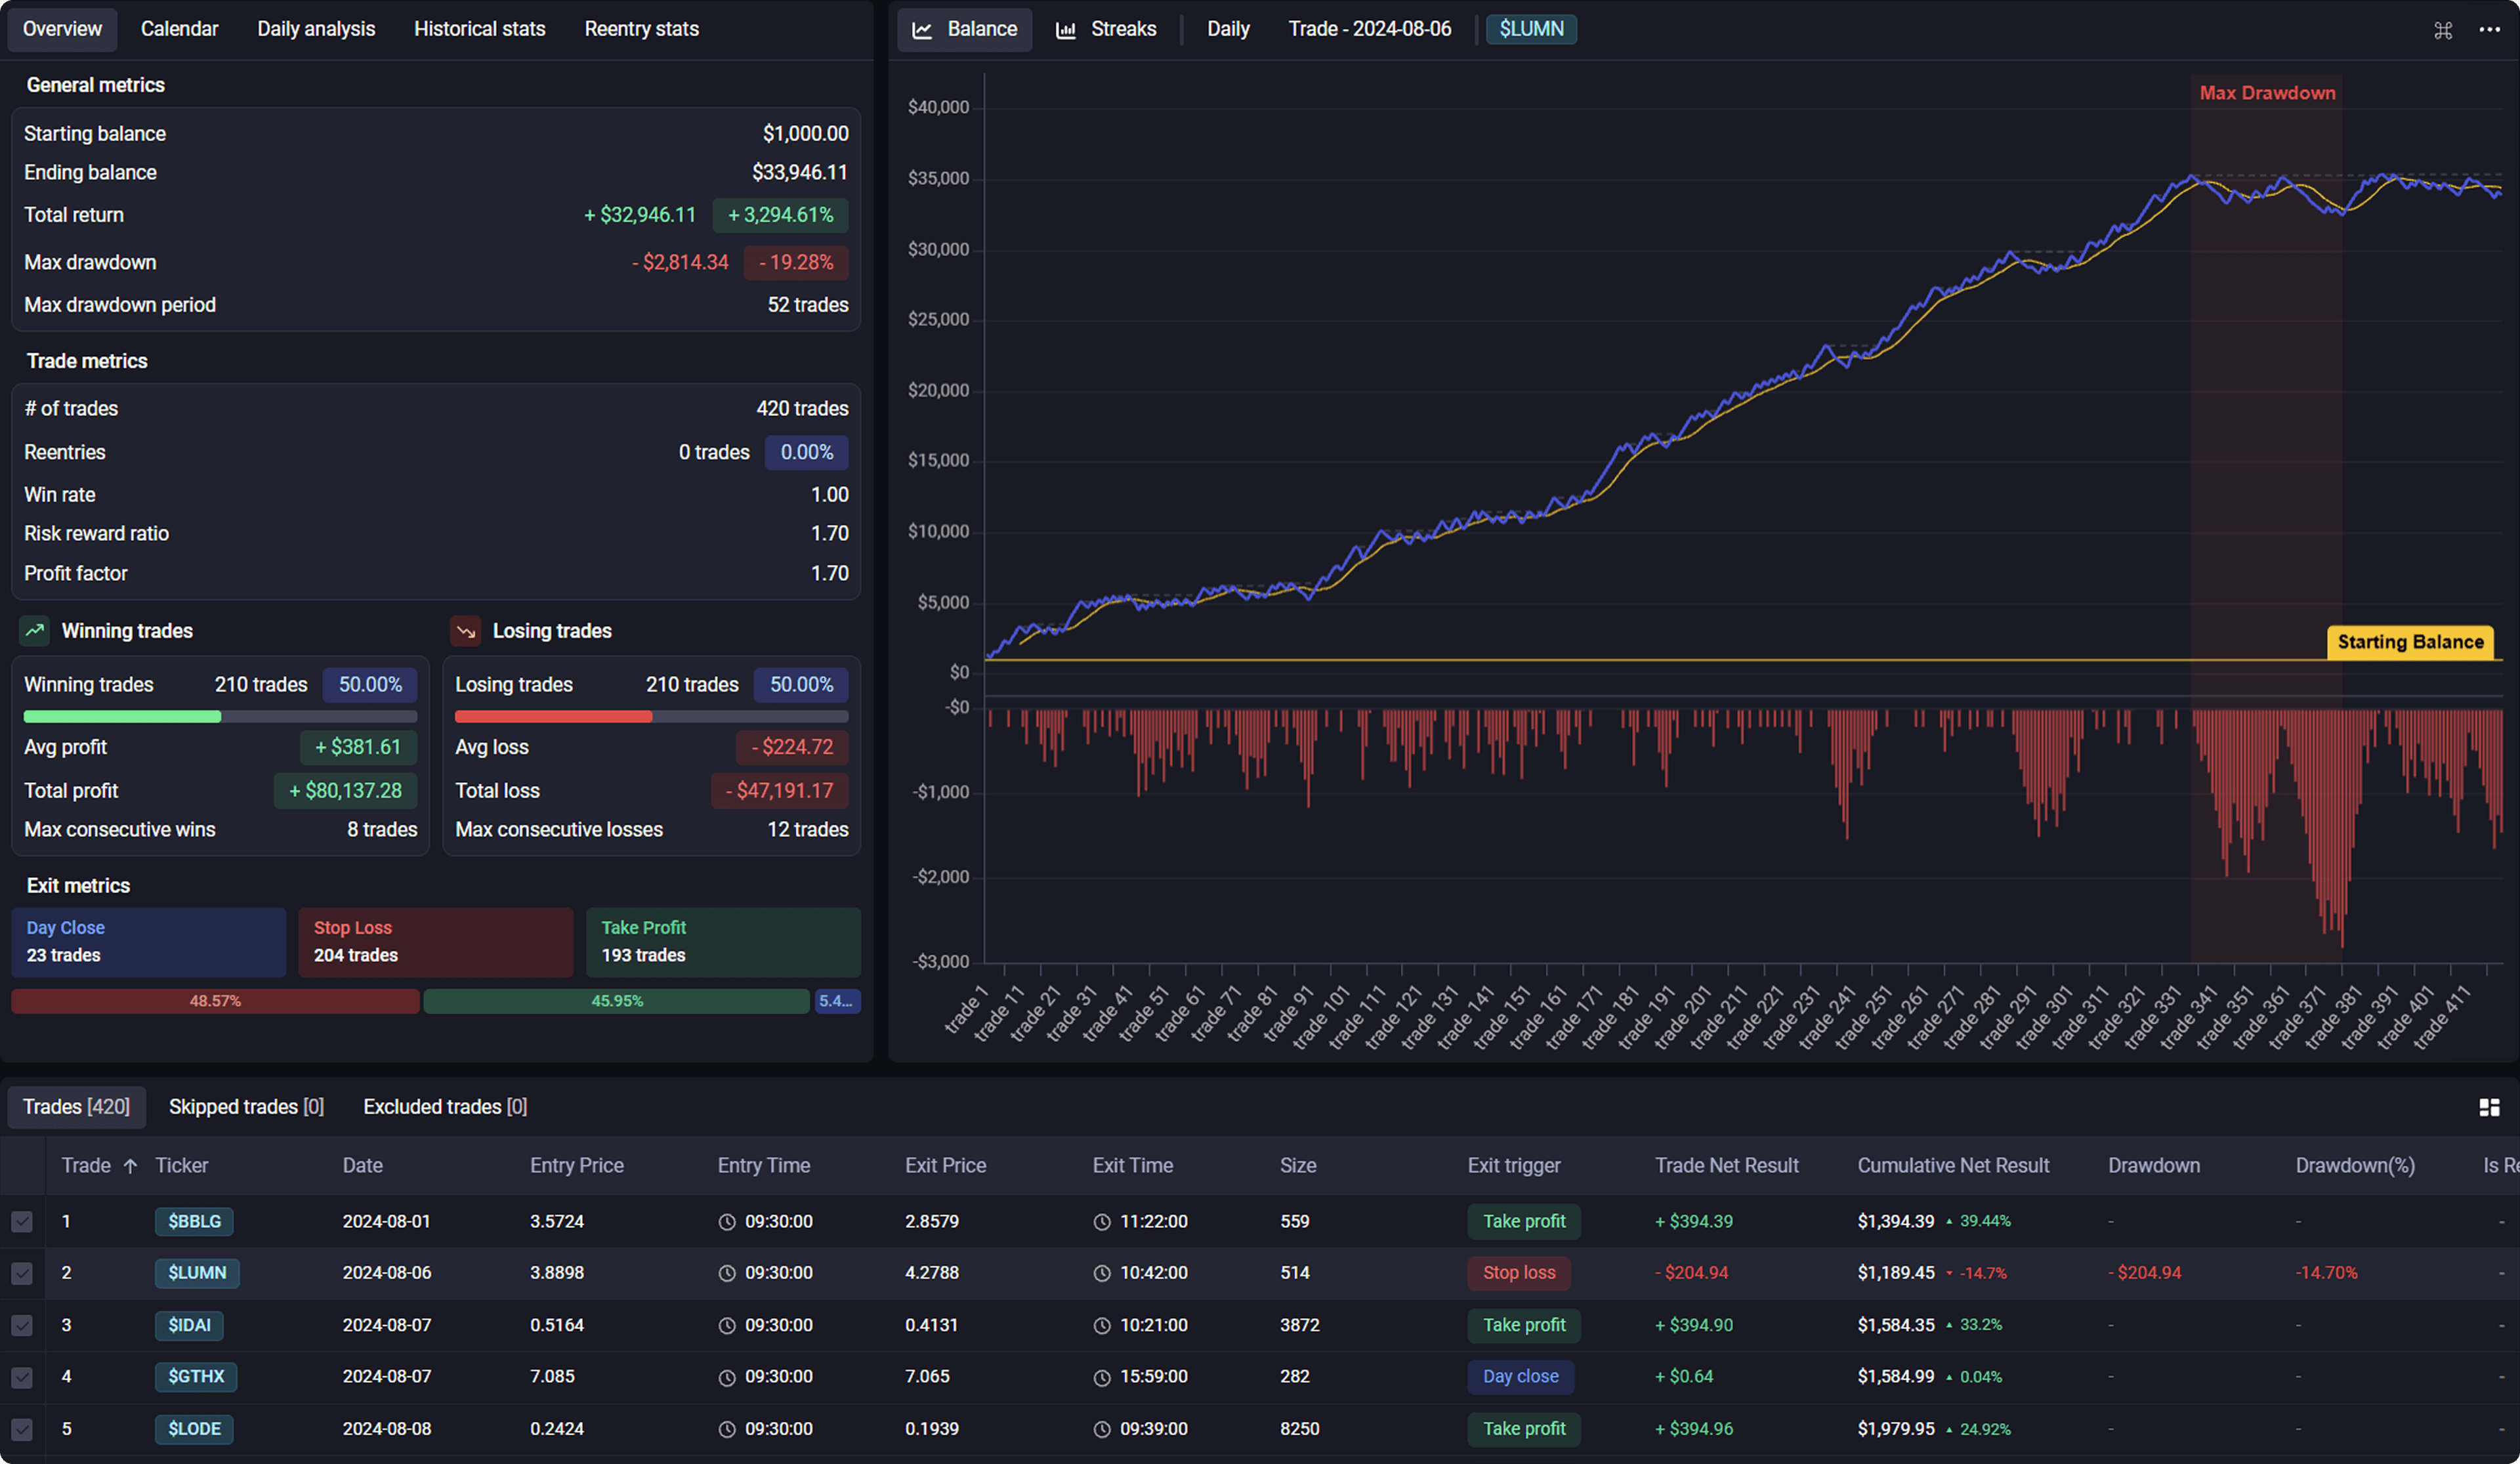Click the clock icon beside exit time 11:22:00

click(x=1102, y=1222)
